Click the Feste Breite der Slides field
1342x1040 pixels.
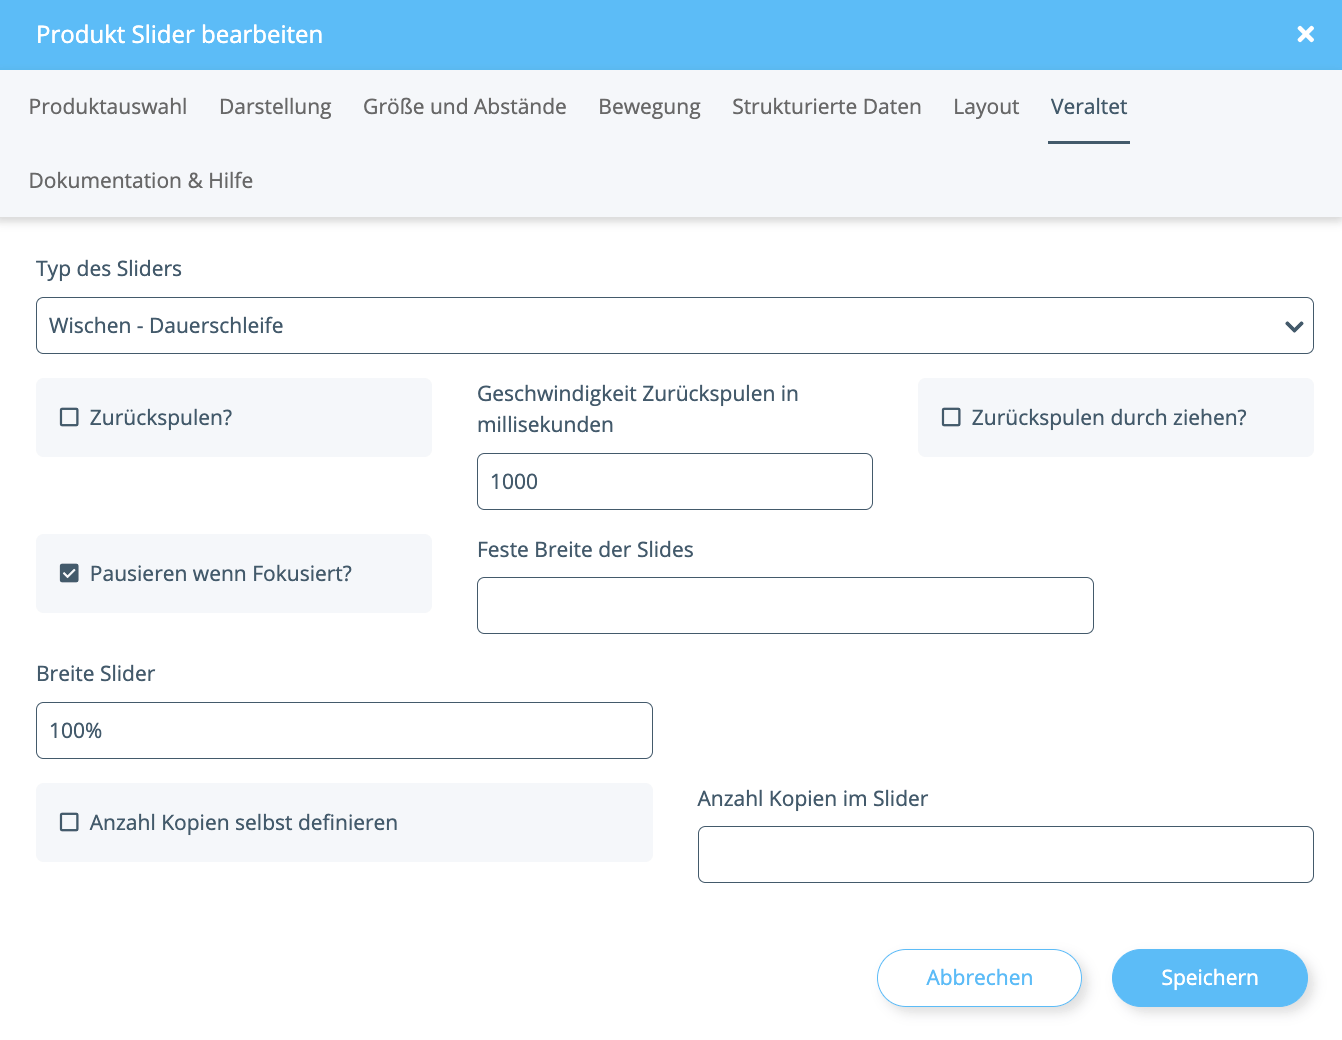click(x=785, y=606)
